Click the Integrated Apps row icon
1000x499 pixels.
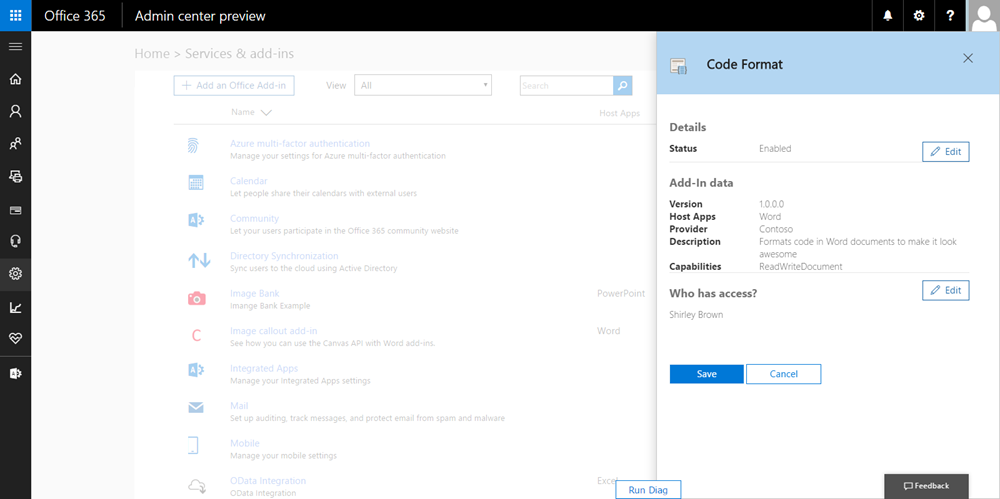pyautogui.click(x=196, y=371)
